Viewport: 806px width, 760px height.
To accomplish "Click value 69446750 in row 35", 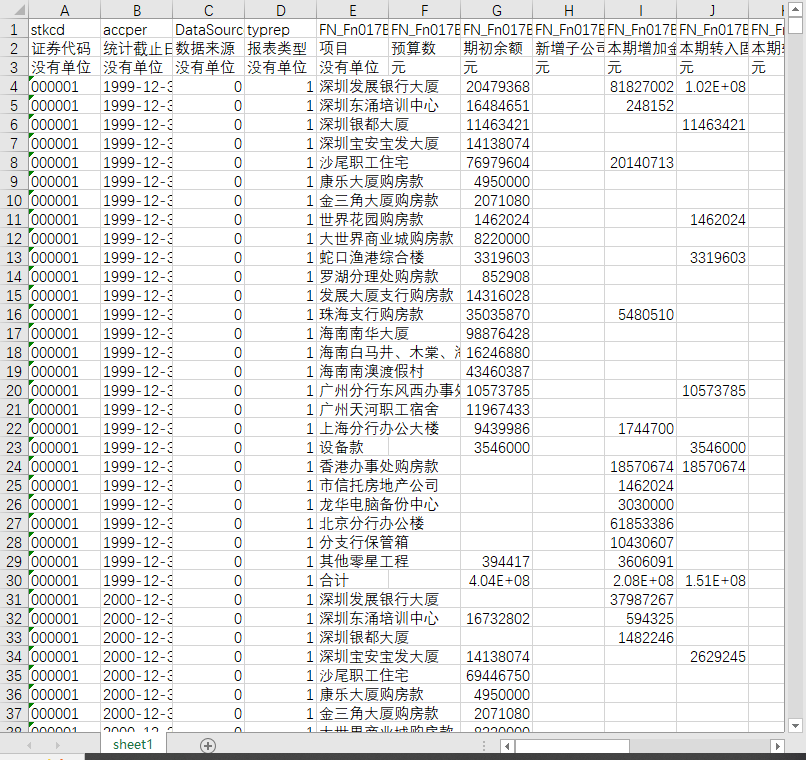I will pyautogui.click(x=496, y=676).
